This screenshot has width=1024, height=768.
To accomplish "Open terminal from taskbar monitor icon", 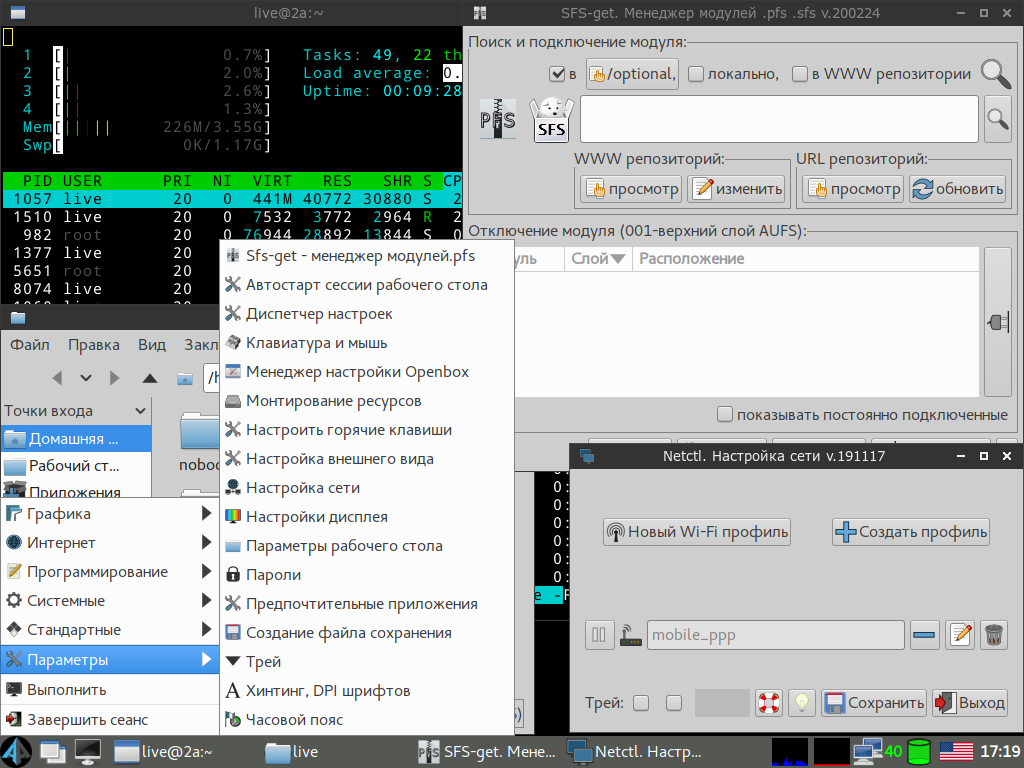I will tap(88, 751).
